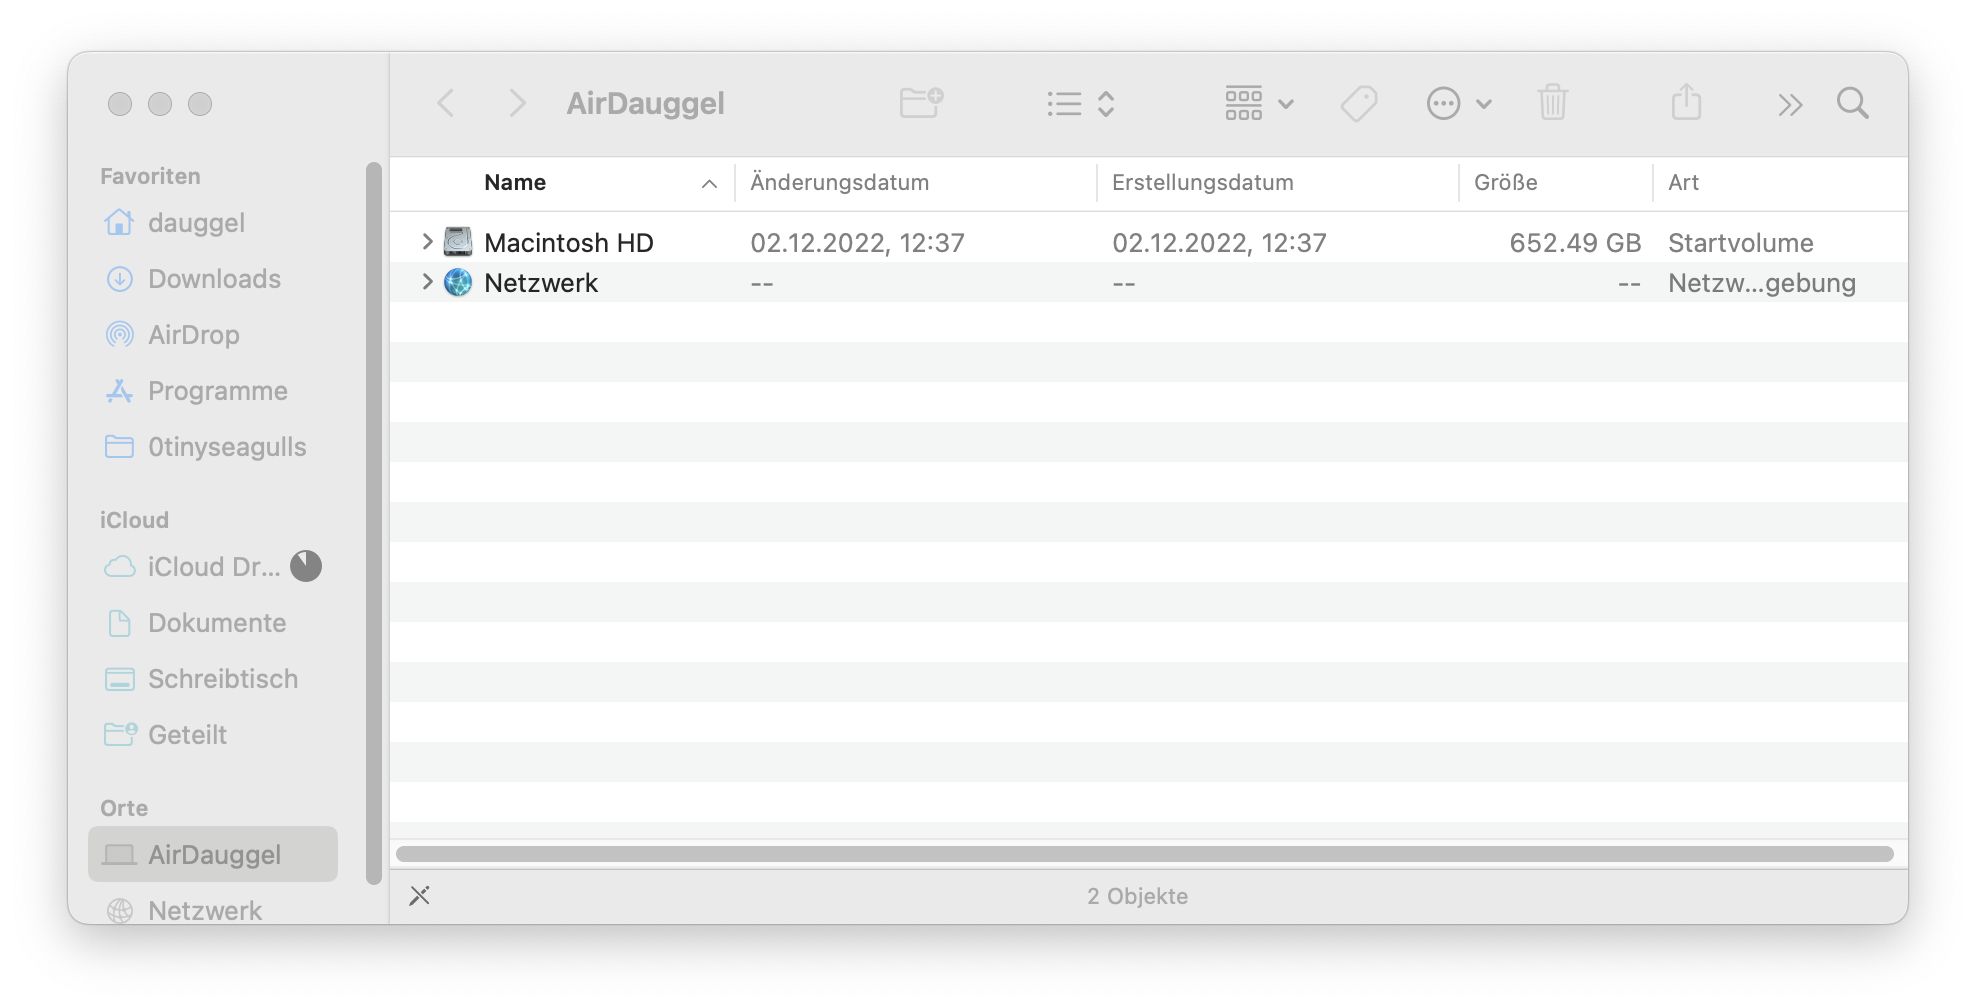The image size is (1976, 1008).
Task: Click the sidebar vertical scrollbar
Action: pos(374,523)
